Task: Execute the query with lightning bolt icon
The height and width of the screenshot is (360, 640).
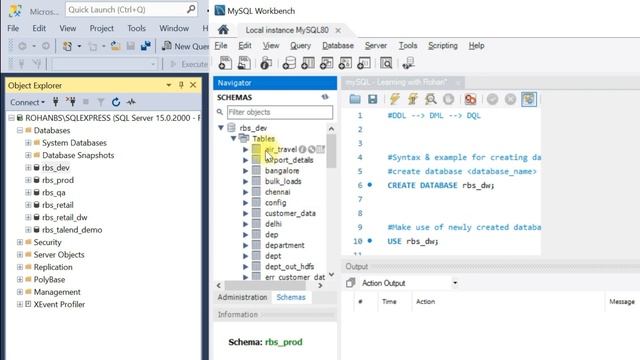Action: 394,99
